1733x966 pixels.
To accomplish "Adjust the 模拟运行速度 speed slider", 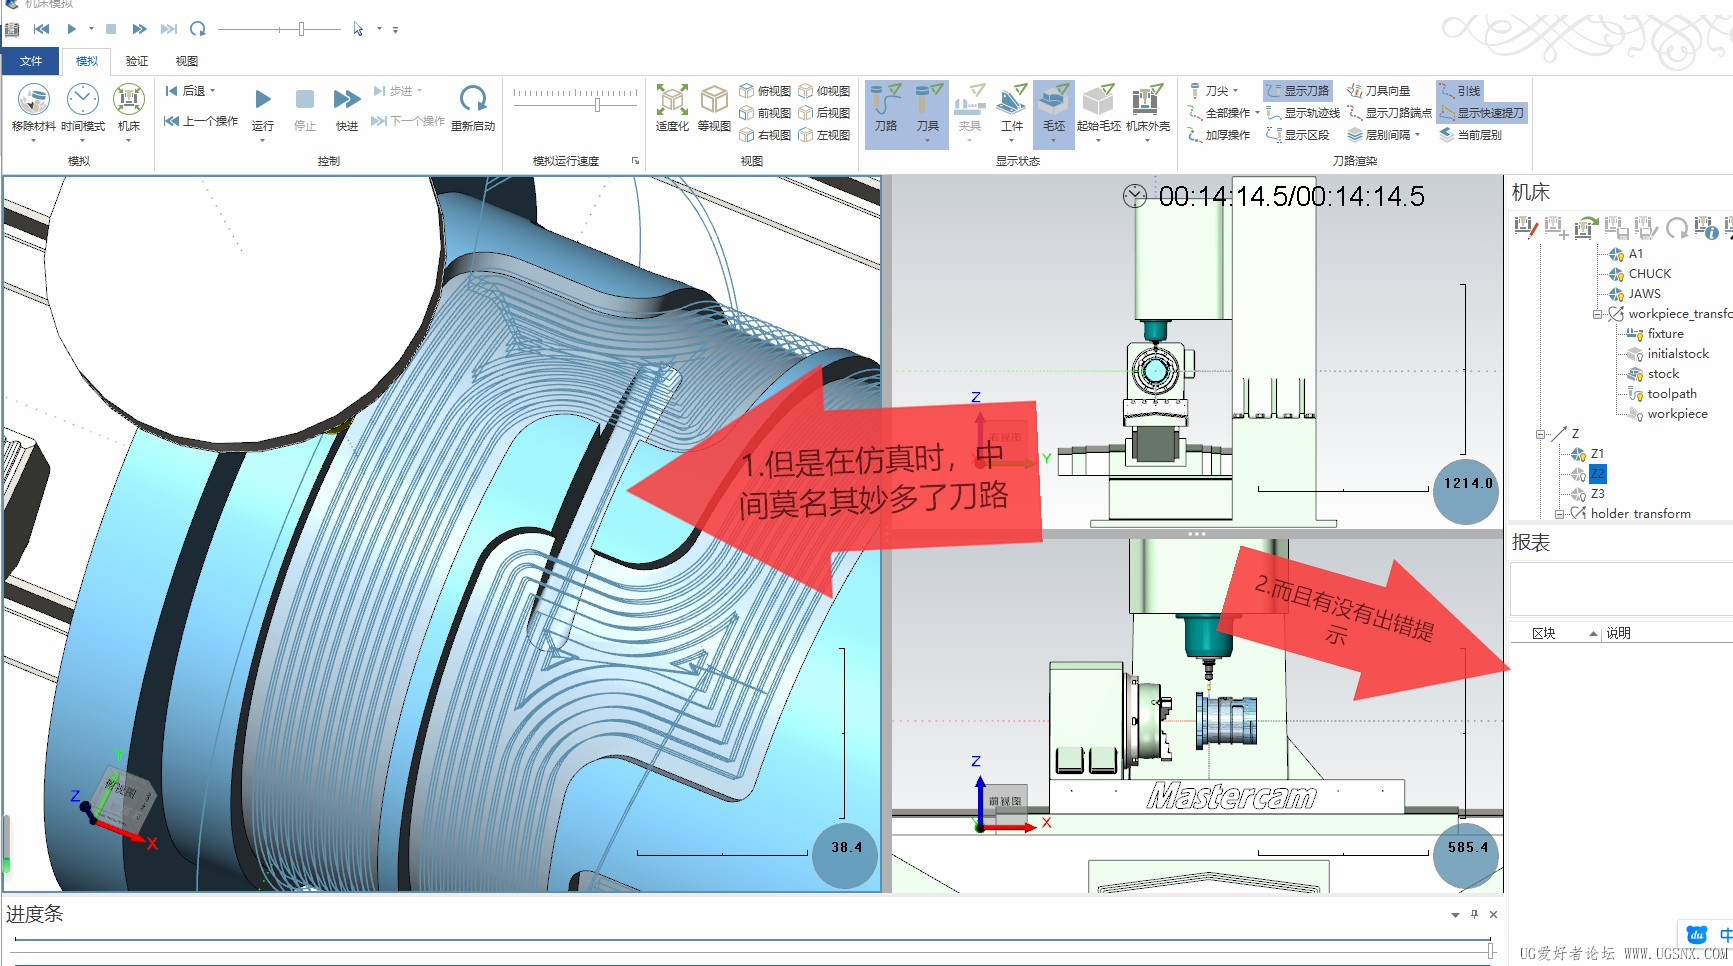I will coord(597,104).
